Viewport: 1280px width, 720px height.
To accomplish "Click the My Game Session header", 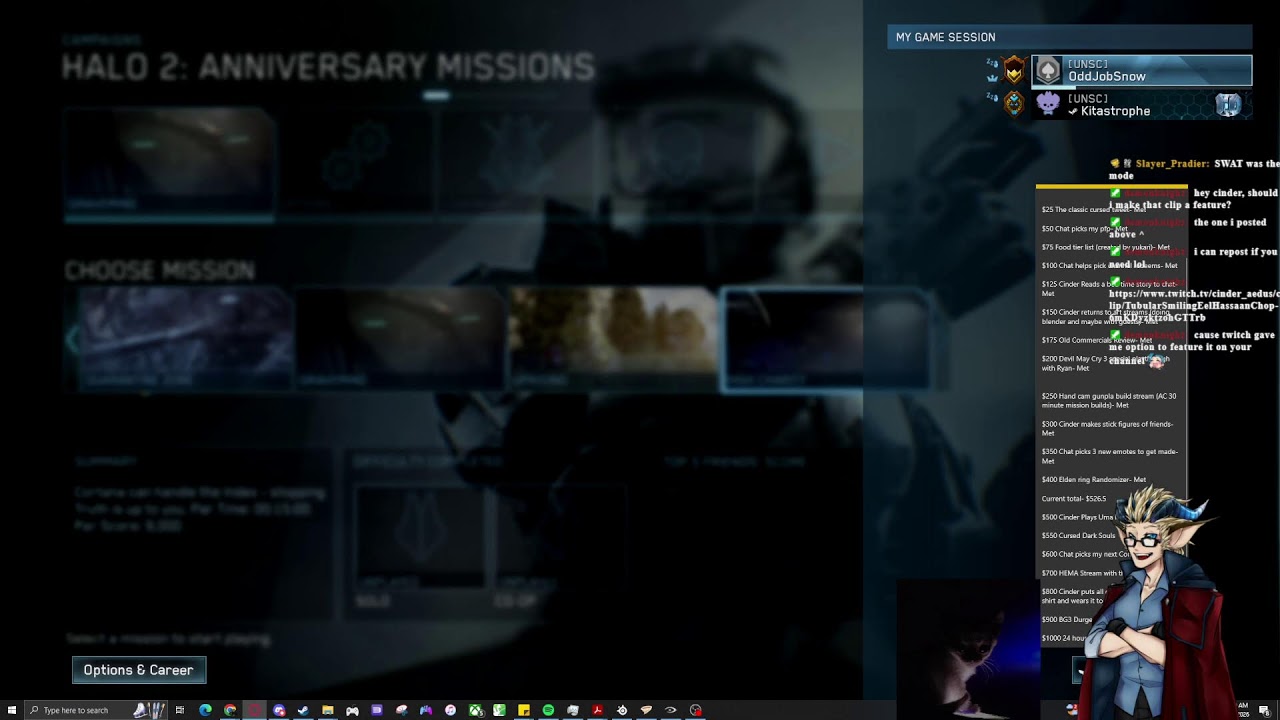I will pos(1069,37).
